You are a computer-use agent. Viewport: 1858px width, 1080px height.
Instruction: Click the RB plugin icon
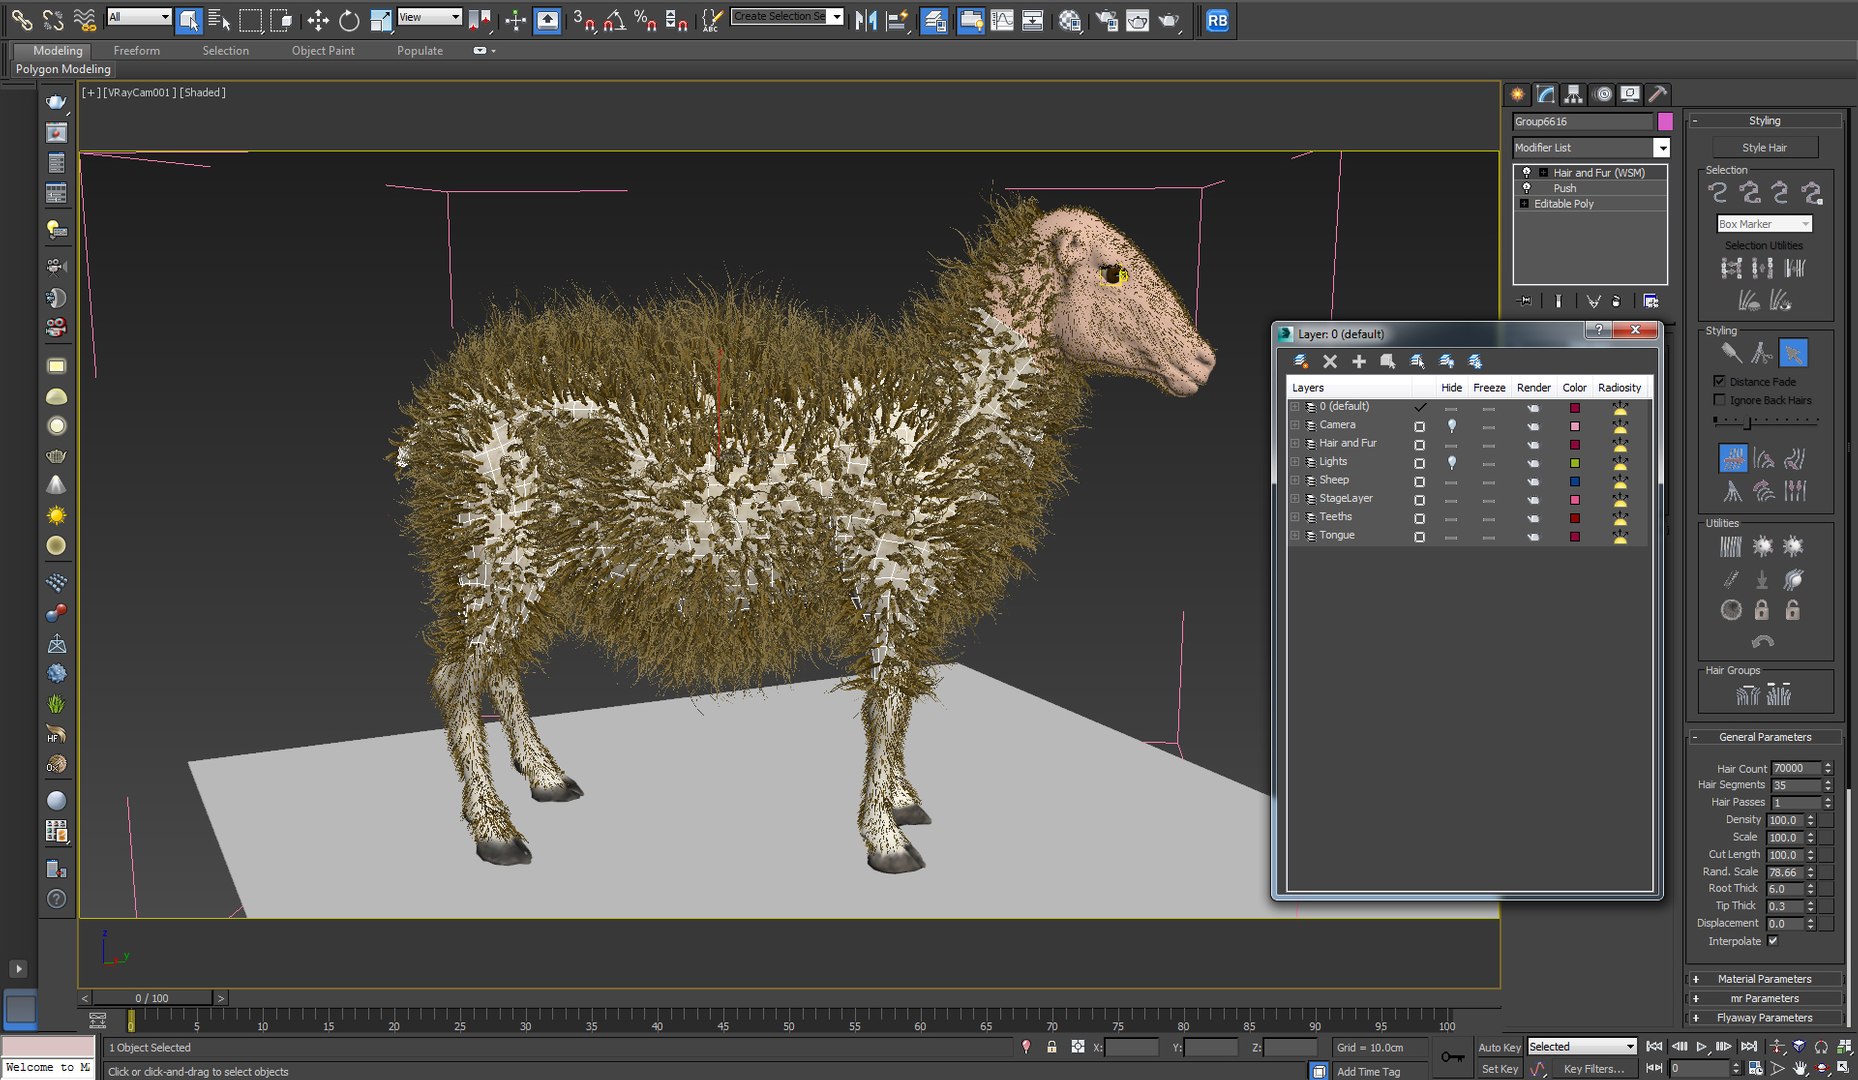[x=1217, y=20]
